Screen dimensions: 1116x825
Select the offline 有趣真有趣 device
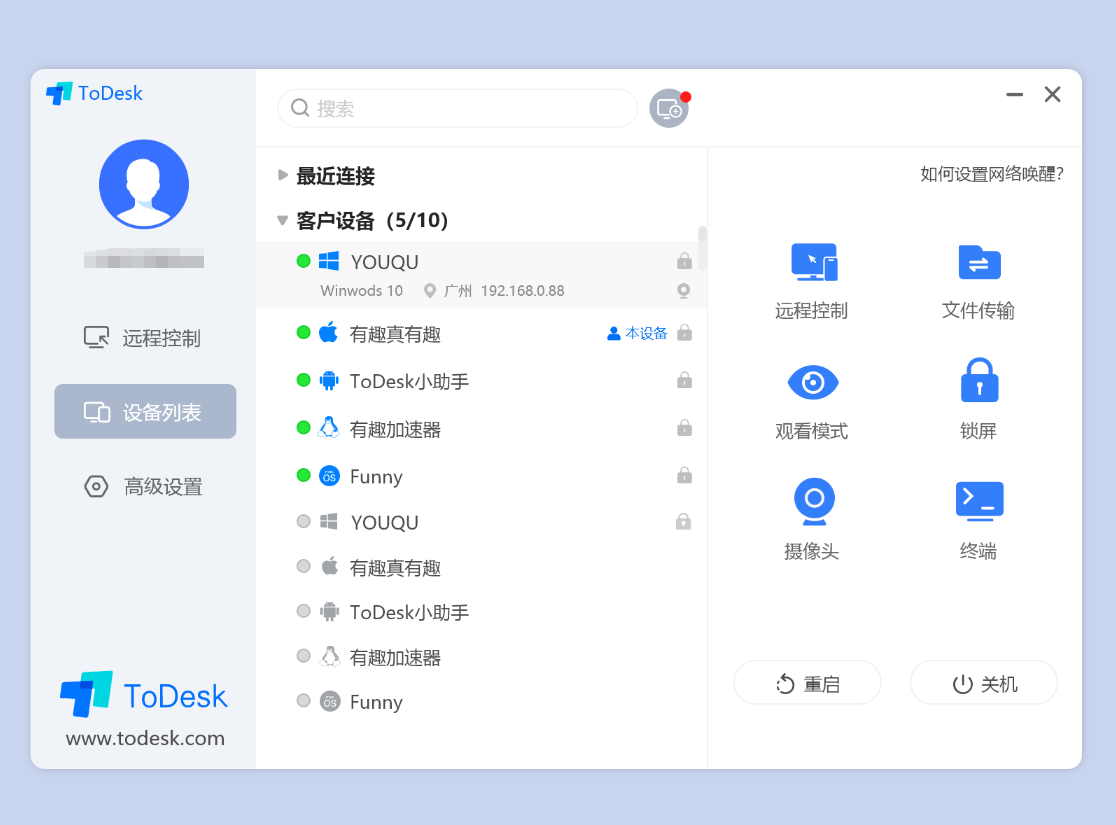click(481, 567)
